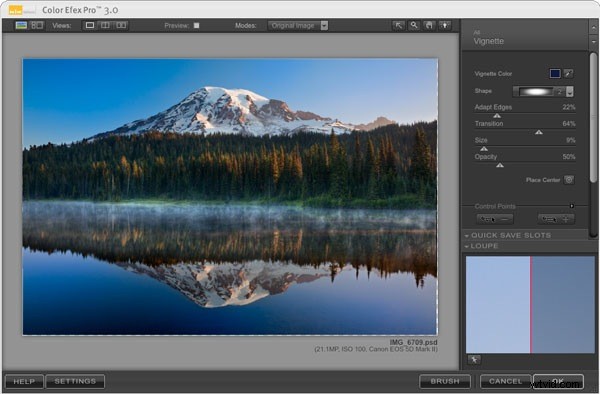Choose the arrow selection tool
Screen dimensions: 600x394
[399, 26]
